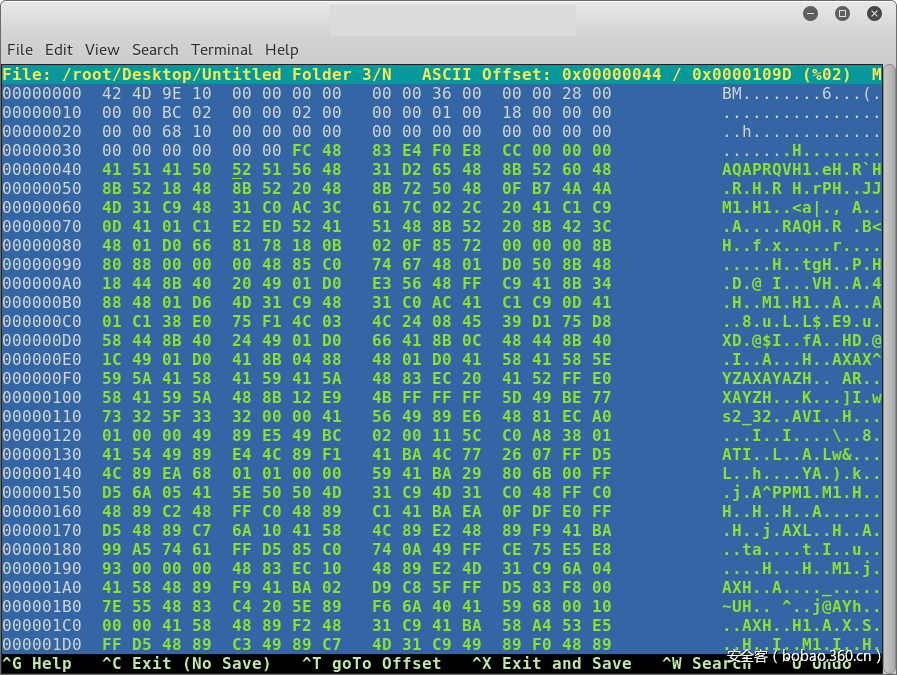Open the Edit menu
The image size is (897, 675).
tap(59, 49)
